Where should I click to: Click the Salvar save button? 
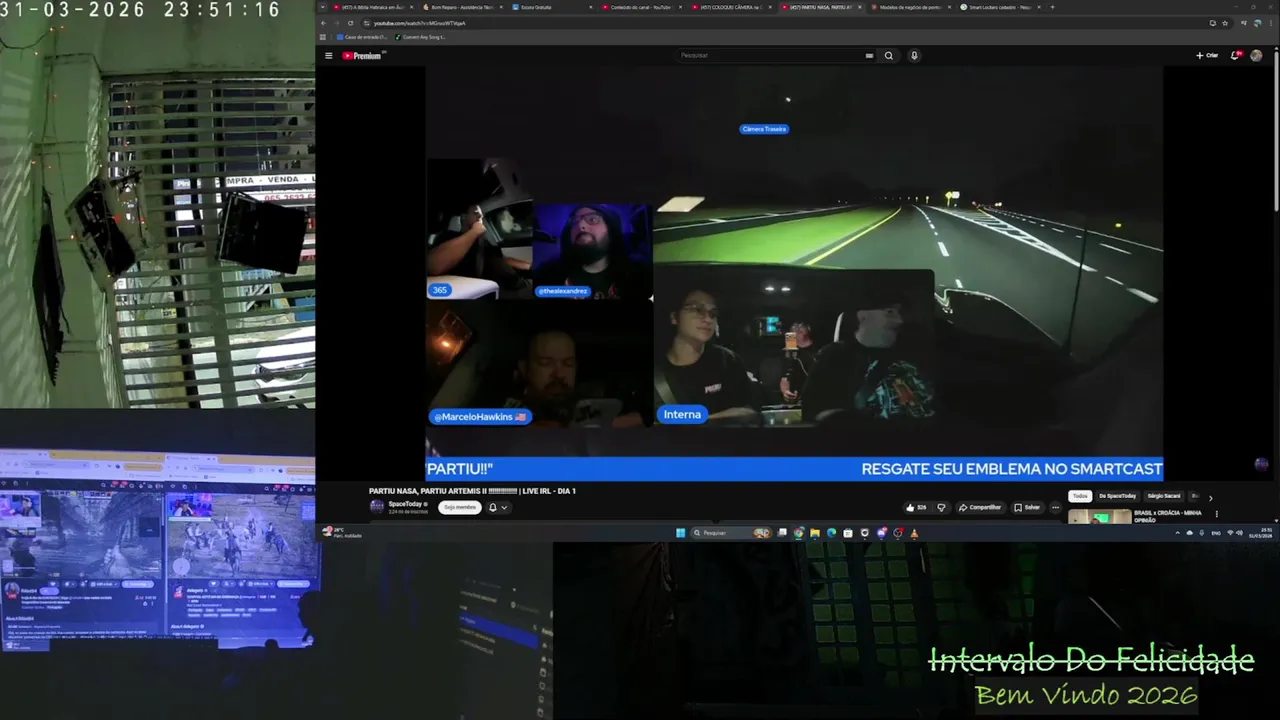click(1027, 507)
